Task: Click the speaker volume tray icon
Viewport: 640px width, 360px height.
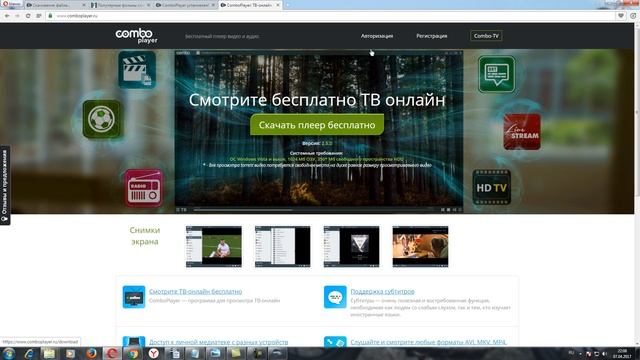Action: [x=604, y=353]
